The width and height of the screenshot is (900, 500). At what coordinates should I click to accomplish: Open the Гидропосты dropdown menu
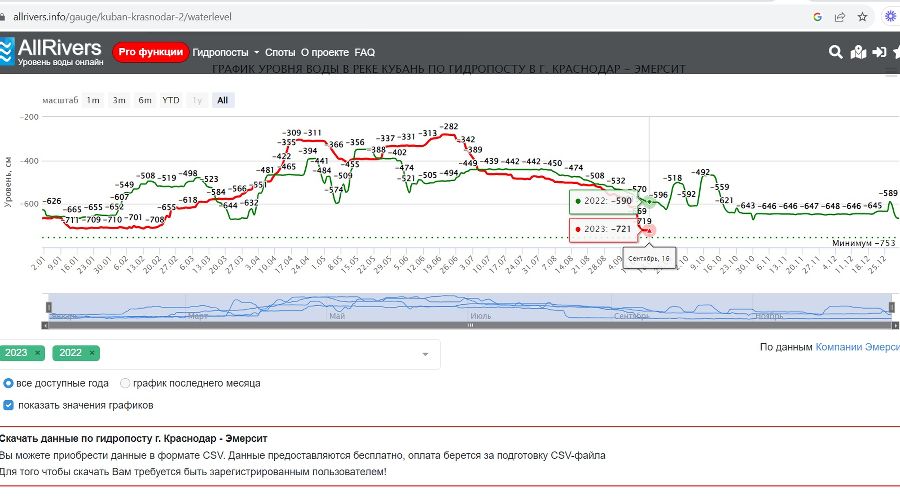pyautogui.click(x=225, y=52)
